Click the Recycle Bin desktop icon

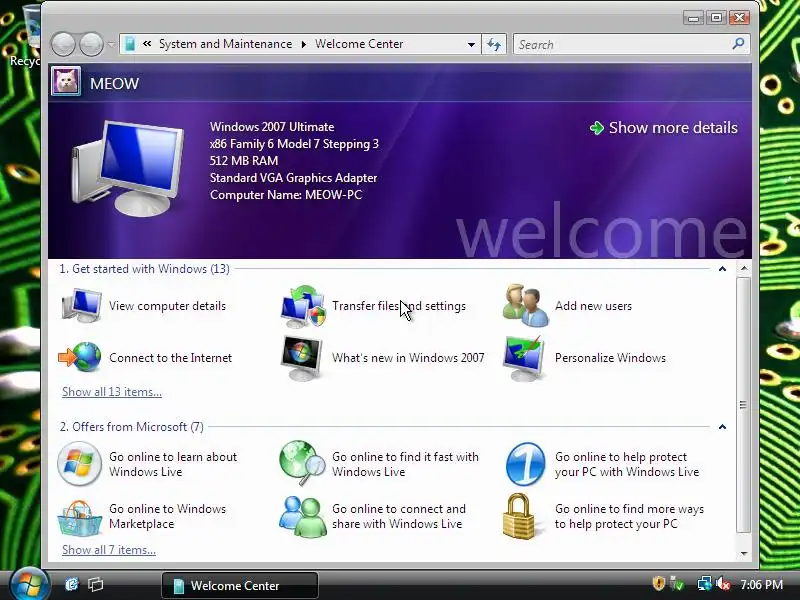tap(28, 36)
